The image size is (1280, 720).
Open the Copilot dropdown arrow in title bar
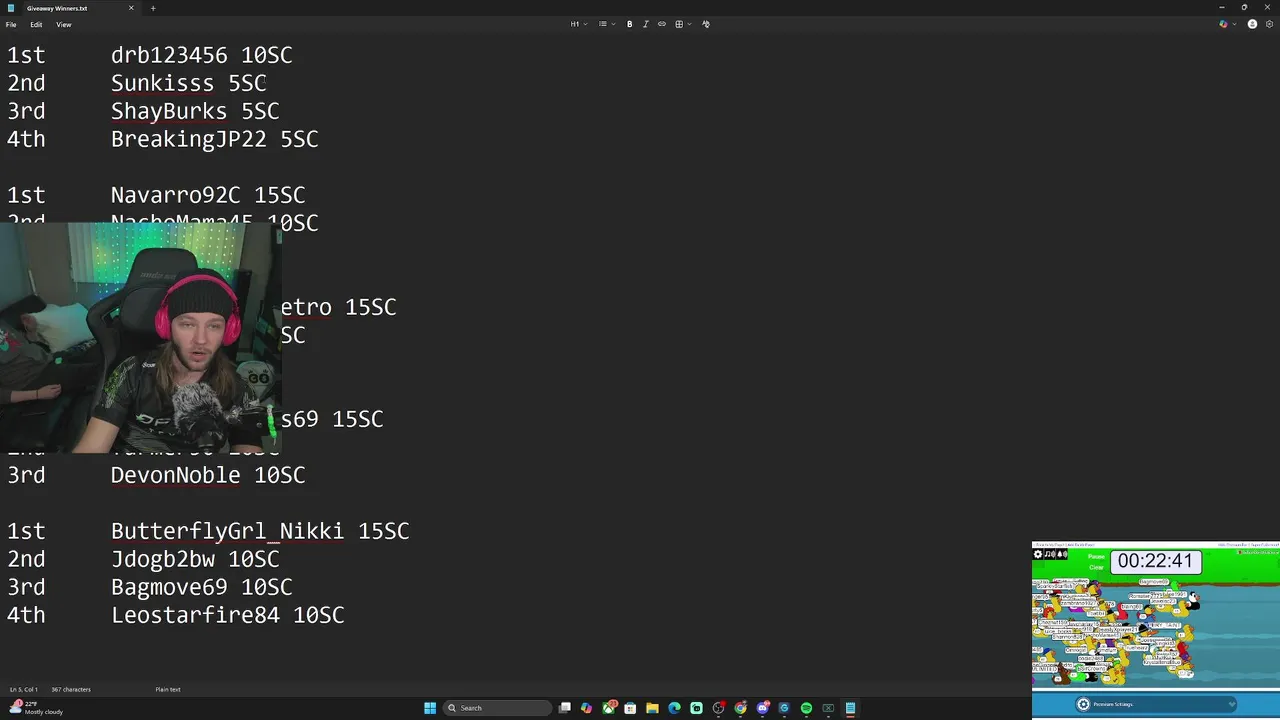1234,24
